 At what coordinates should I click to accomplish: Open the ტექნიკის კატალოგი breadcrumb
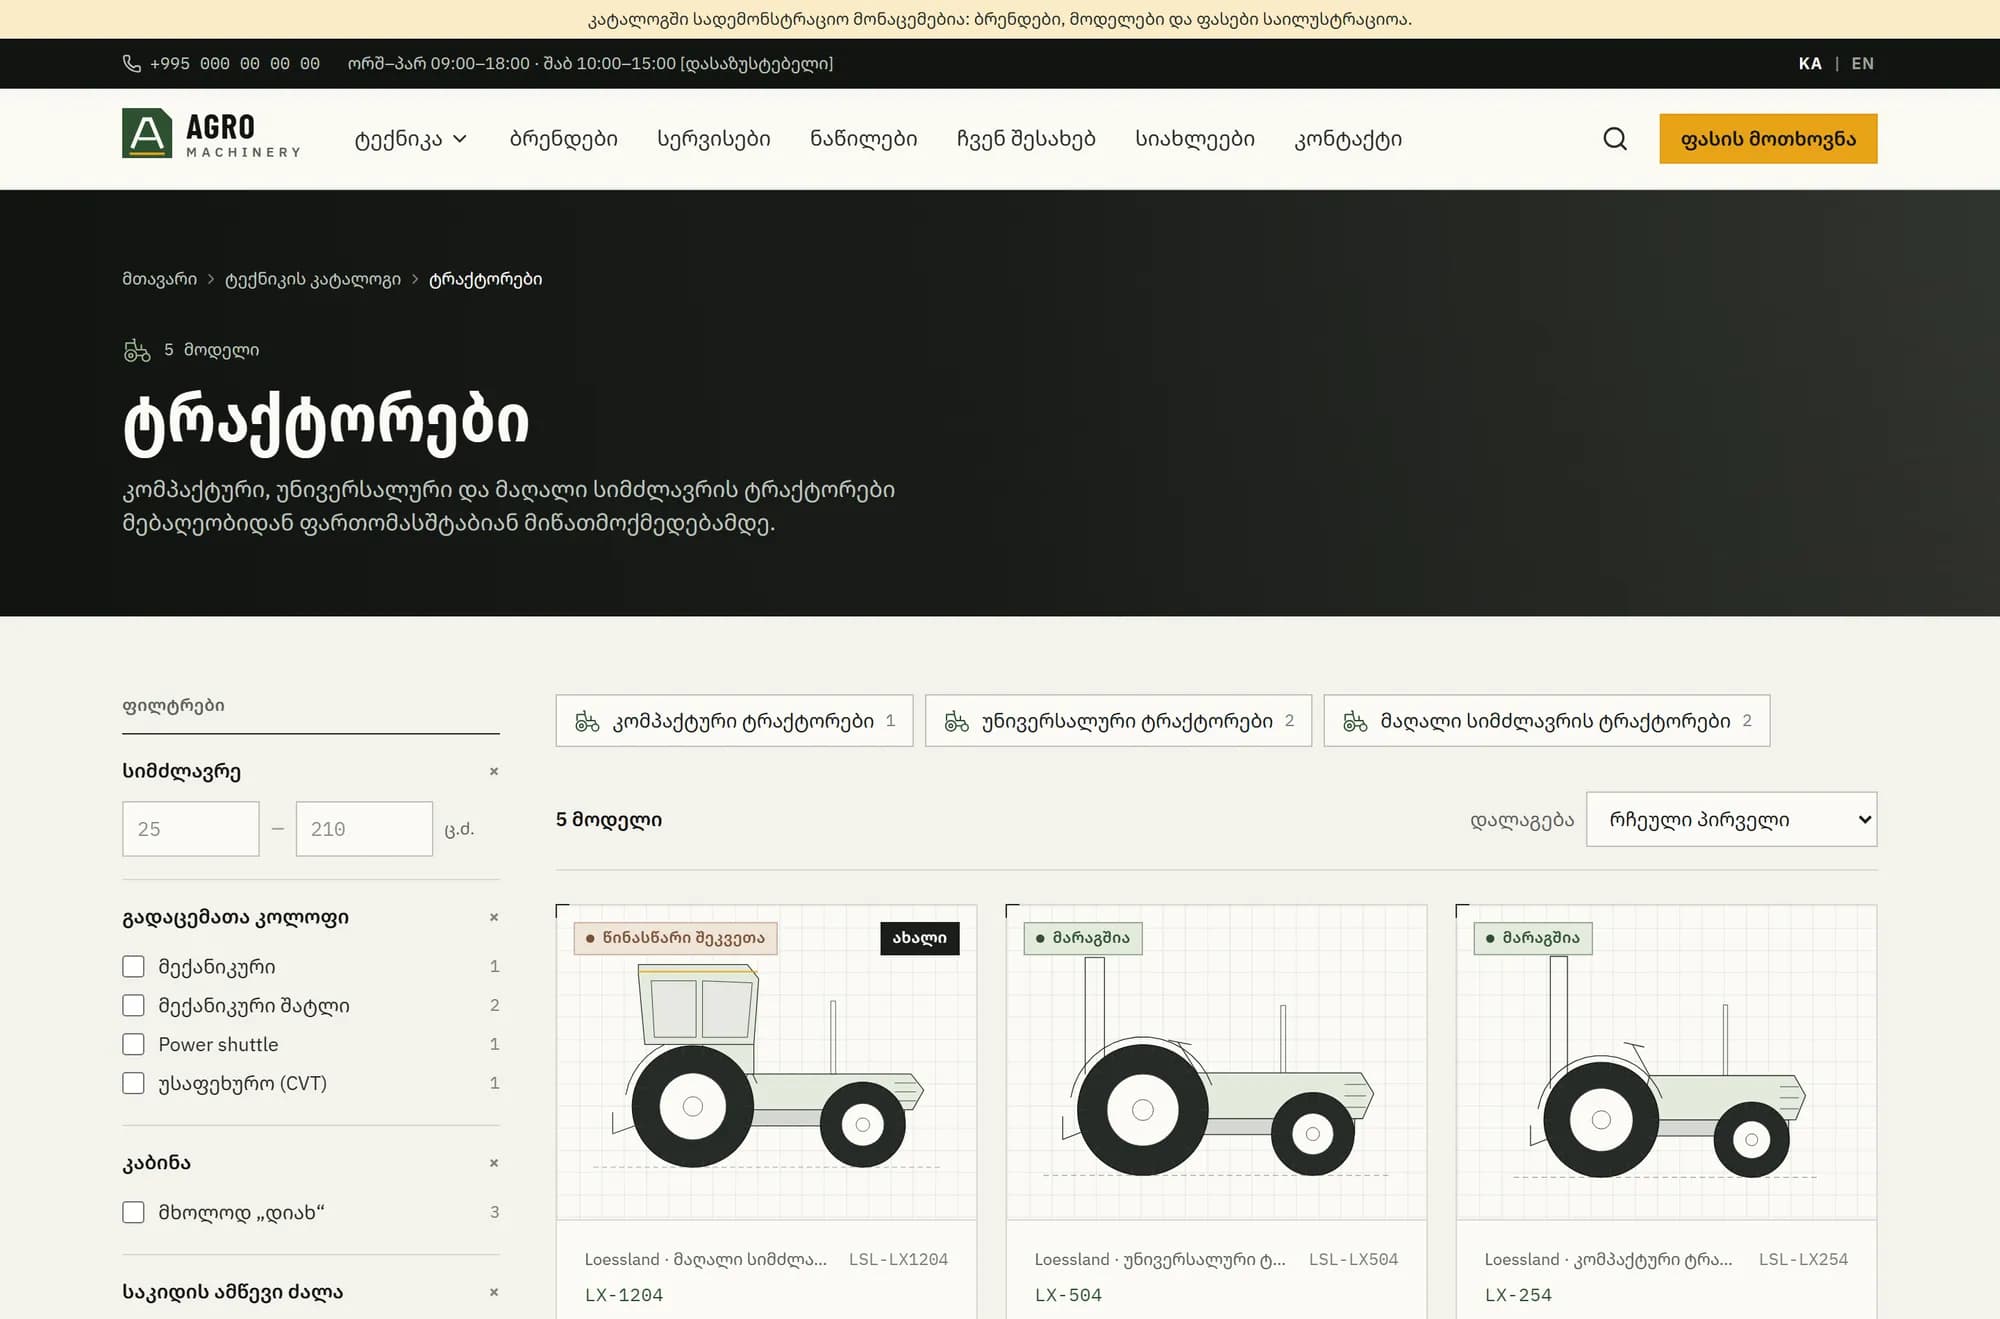coord(313,279)
